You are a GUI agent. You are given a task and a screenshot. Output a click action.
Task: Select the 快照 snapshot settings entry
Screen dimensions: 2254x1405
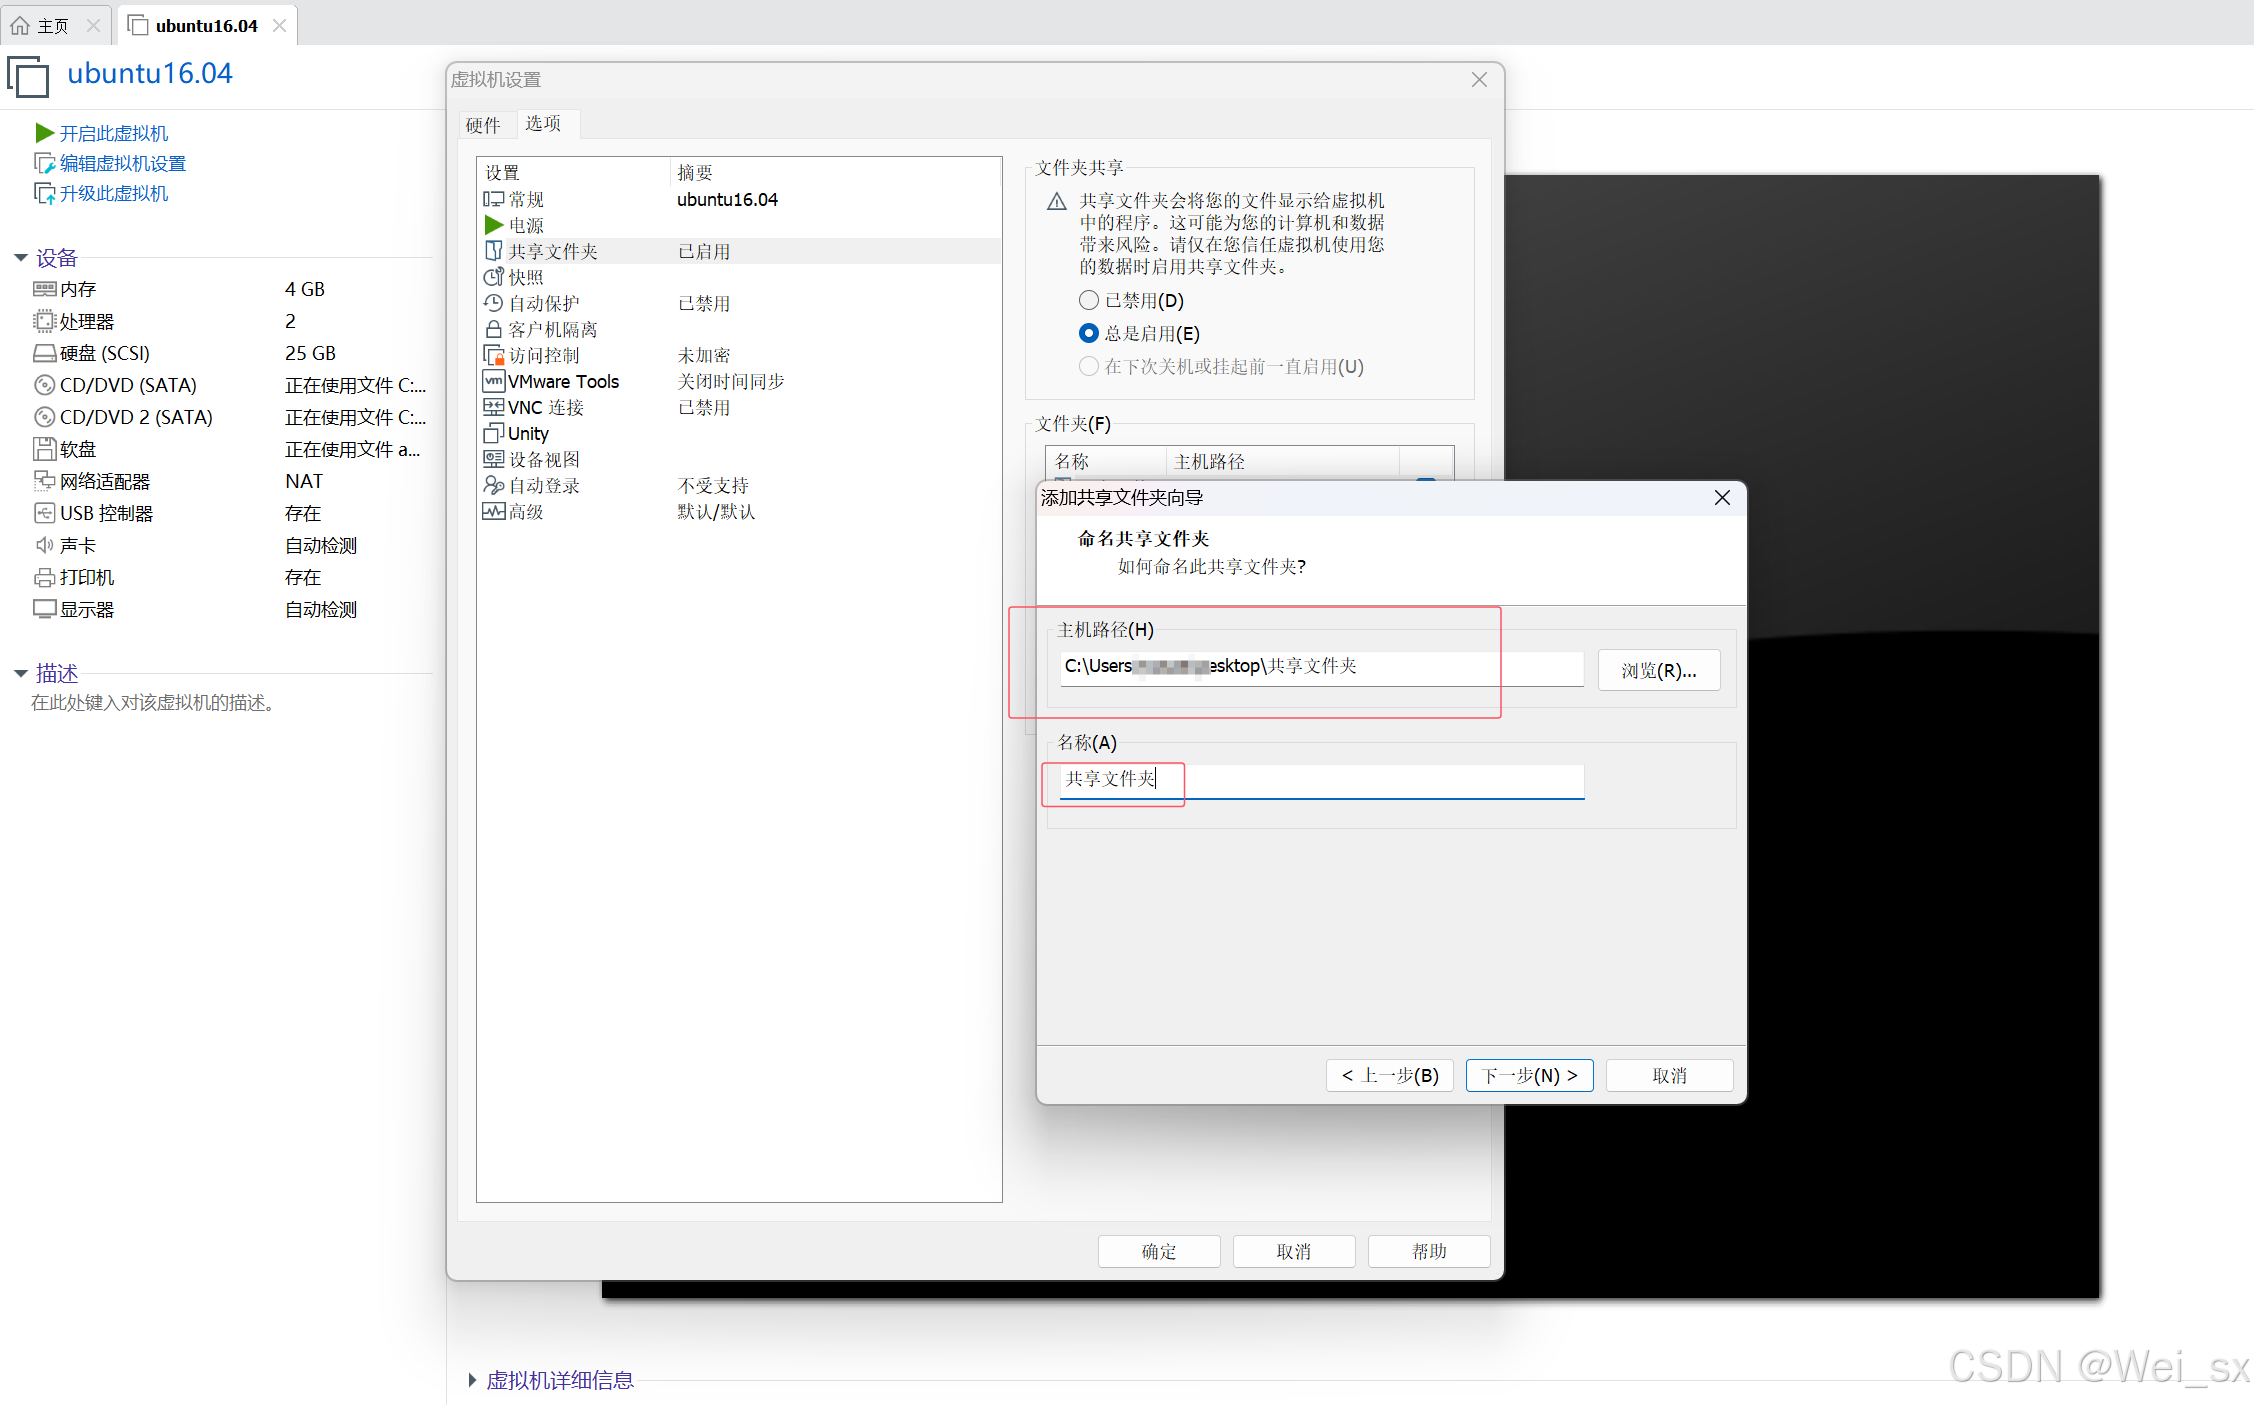coord(525,277)
